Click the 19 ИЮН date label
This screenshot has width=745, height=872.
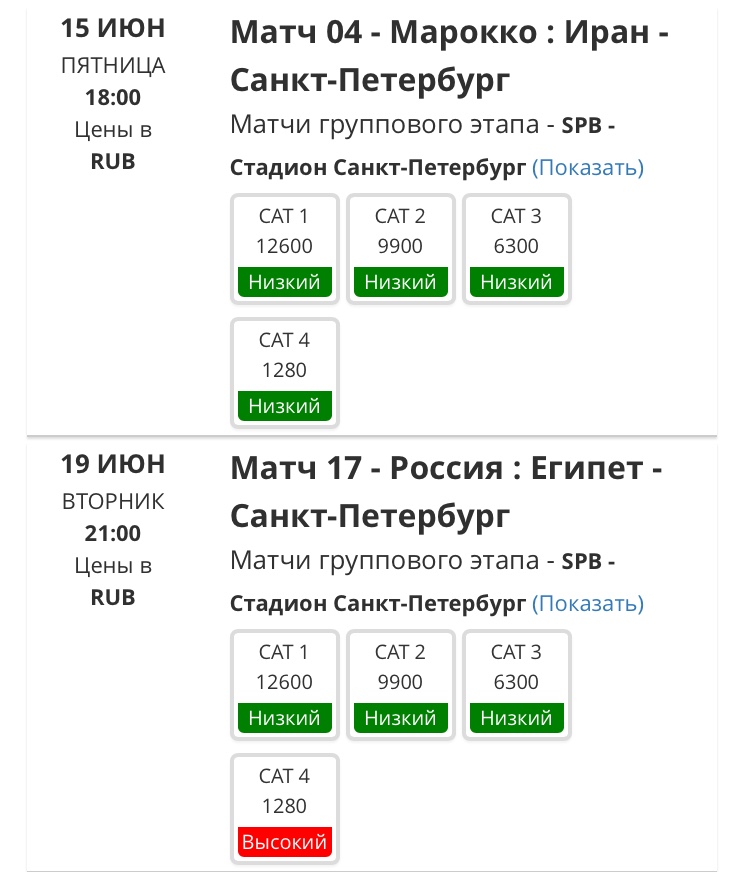(113, 464)
